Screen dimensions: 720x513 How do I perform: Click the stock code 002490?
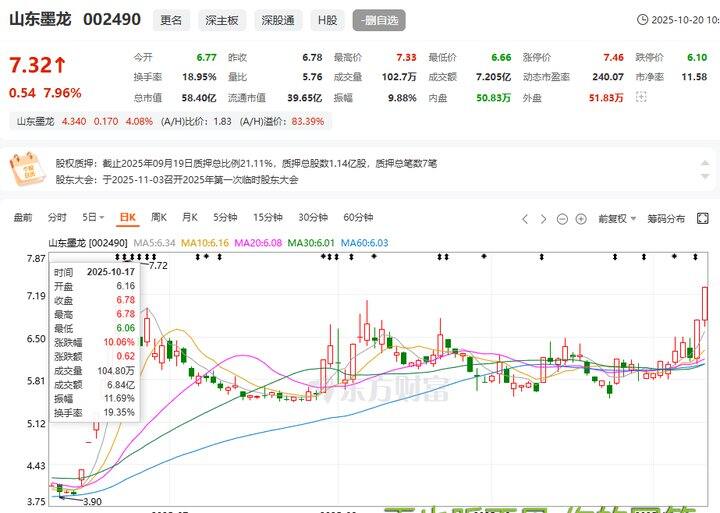point(112,19)
